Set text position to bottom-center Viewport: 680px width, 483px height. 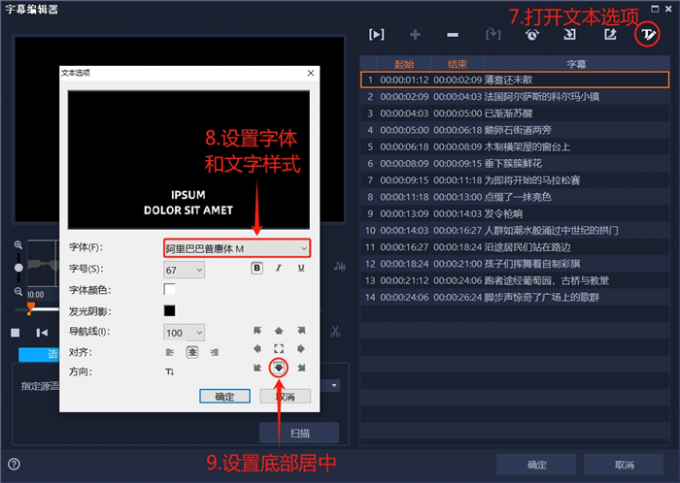[x=278, y=368]
